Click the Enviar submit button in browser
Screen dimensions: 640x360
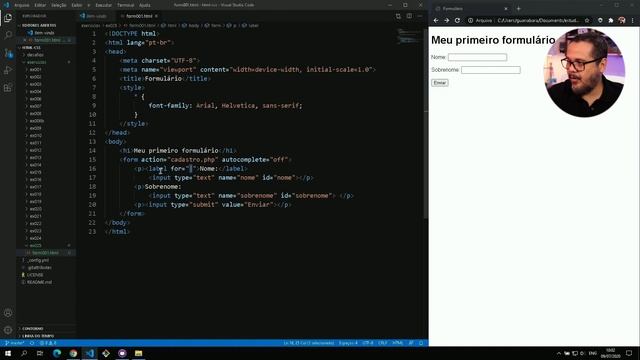tap(440, 83)
